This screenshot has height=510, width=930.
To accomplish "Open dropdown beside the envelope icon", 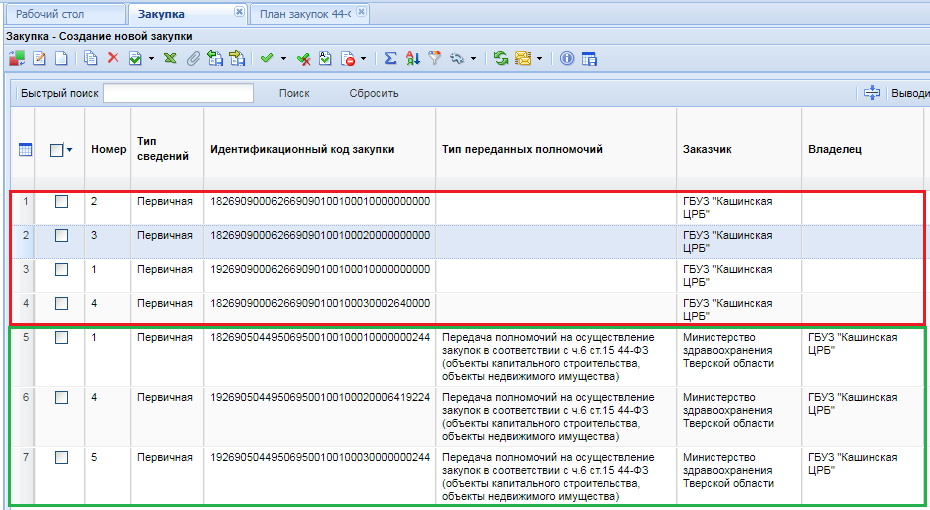I will pyautogui.click(x=539, y=59).
